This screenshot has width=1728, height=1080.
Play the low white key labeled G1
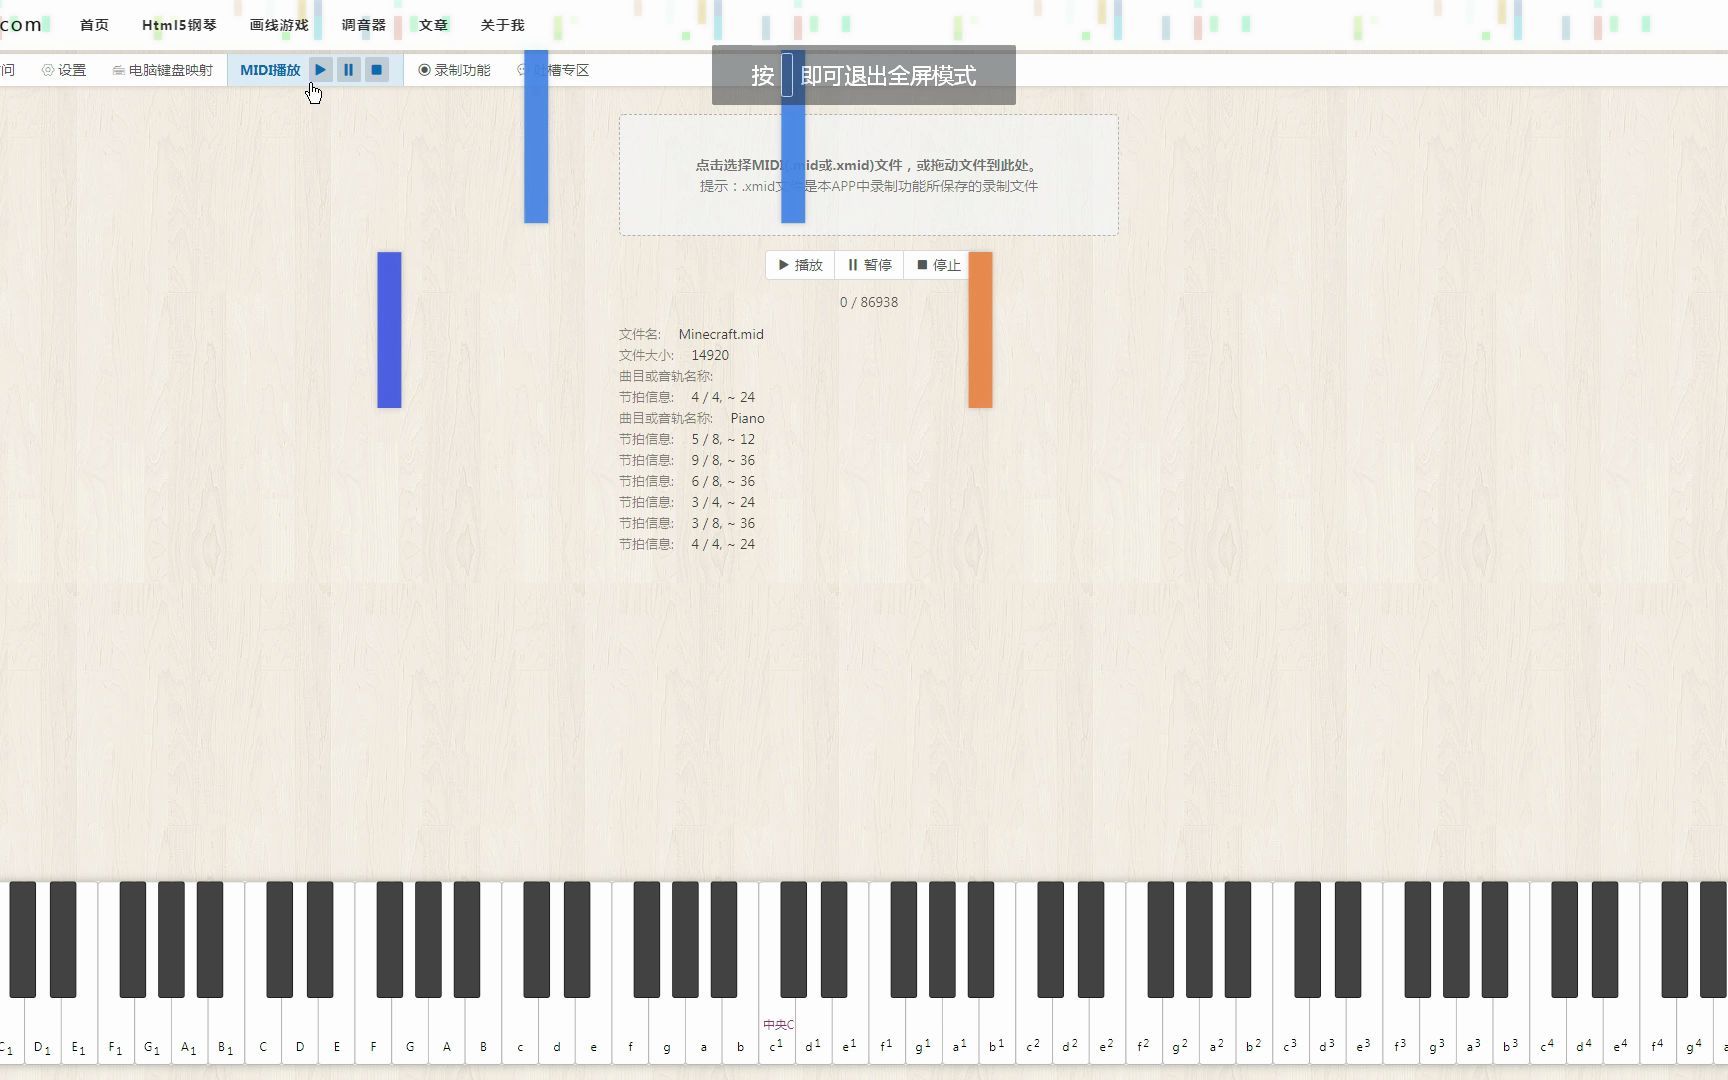coord(152,1030)
